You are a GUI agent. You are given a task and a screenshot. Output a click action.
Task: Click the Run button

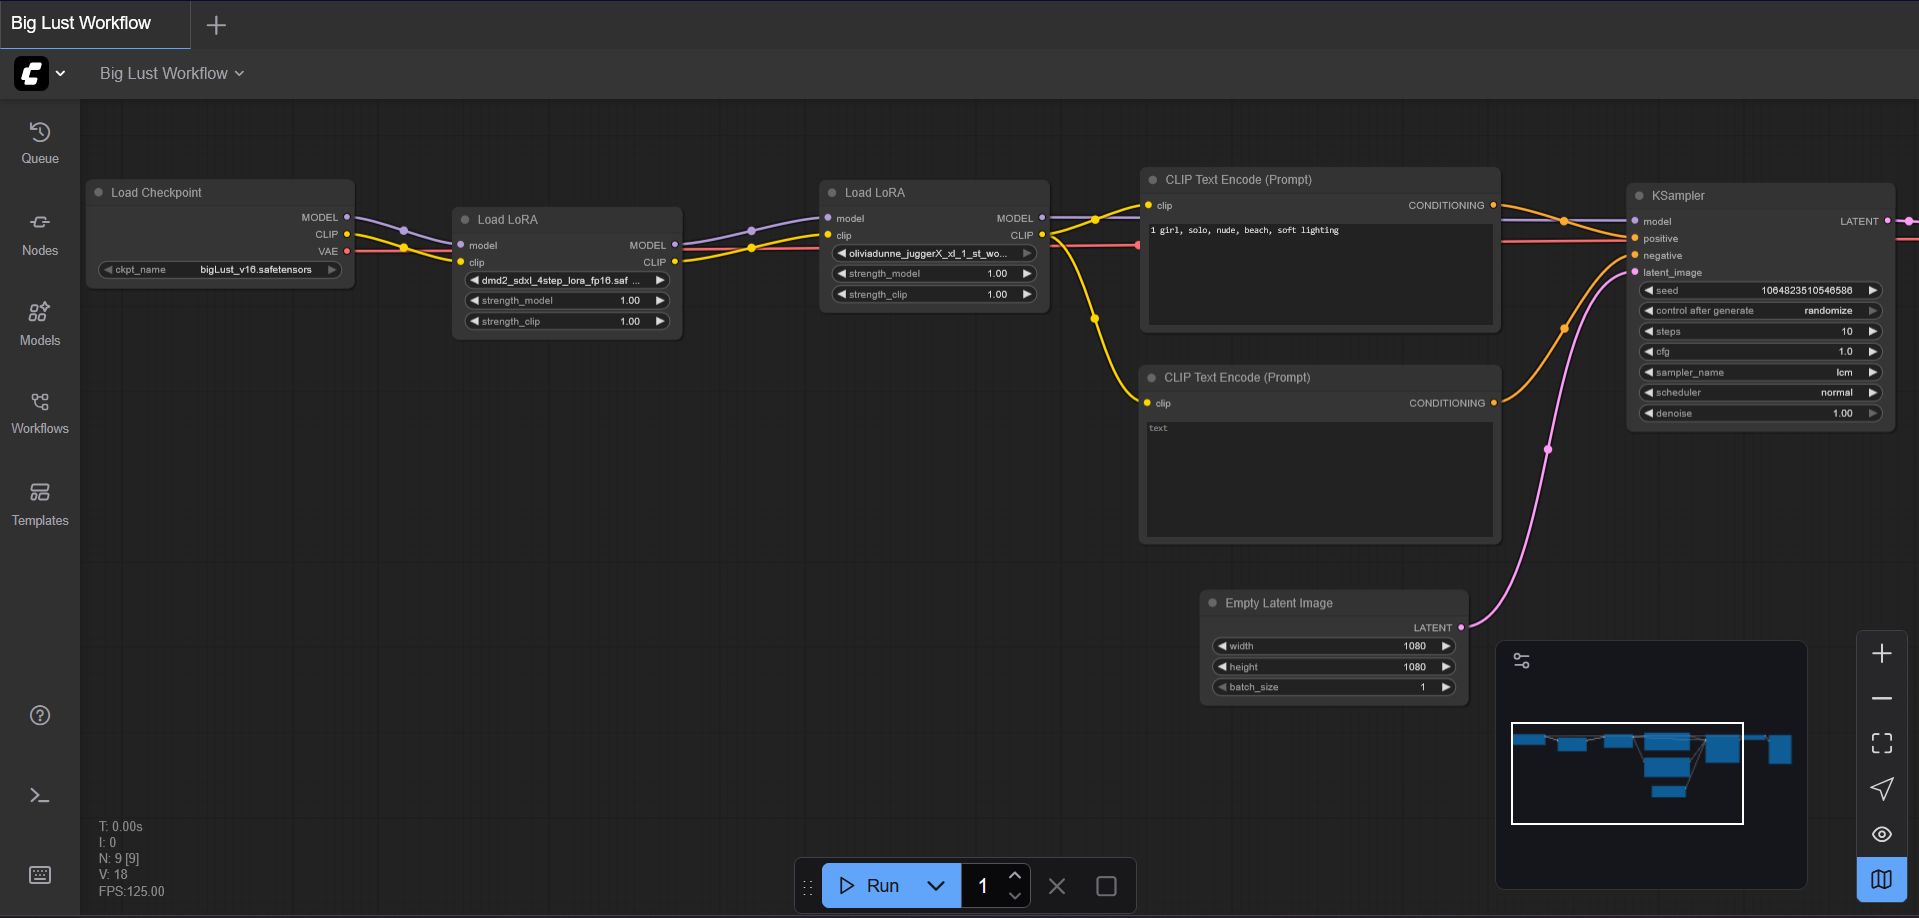coord(870,886)
